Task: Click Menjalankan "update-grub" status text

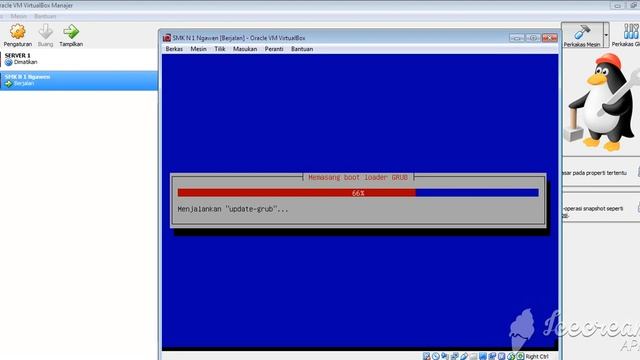Action: pos(233,209)
